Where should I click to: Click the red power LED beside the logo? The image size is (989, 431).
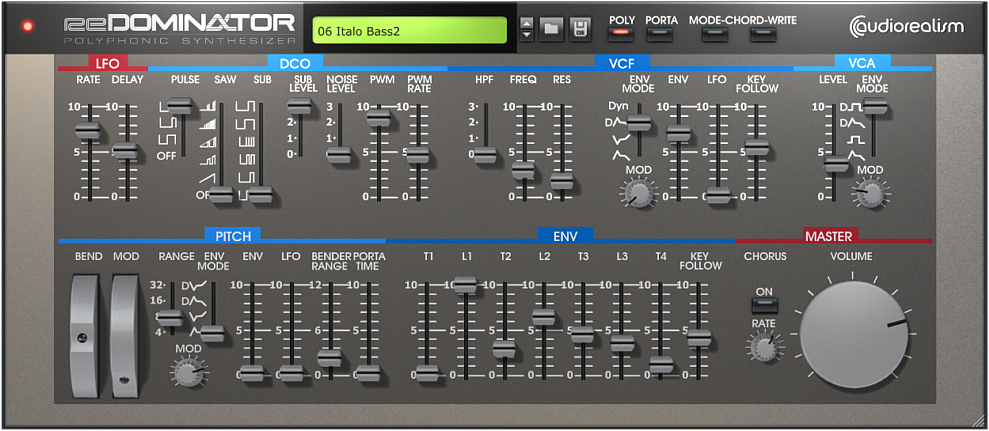click(x=27, y=27)
